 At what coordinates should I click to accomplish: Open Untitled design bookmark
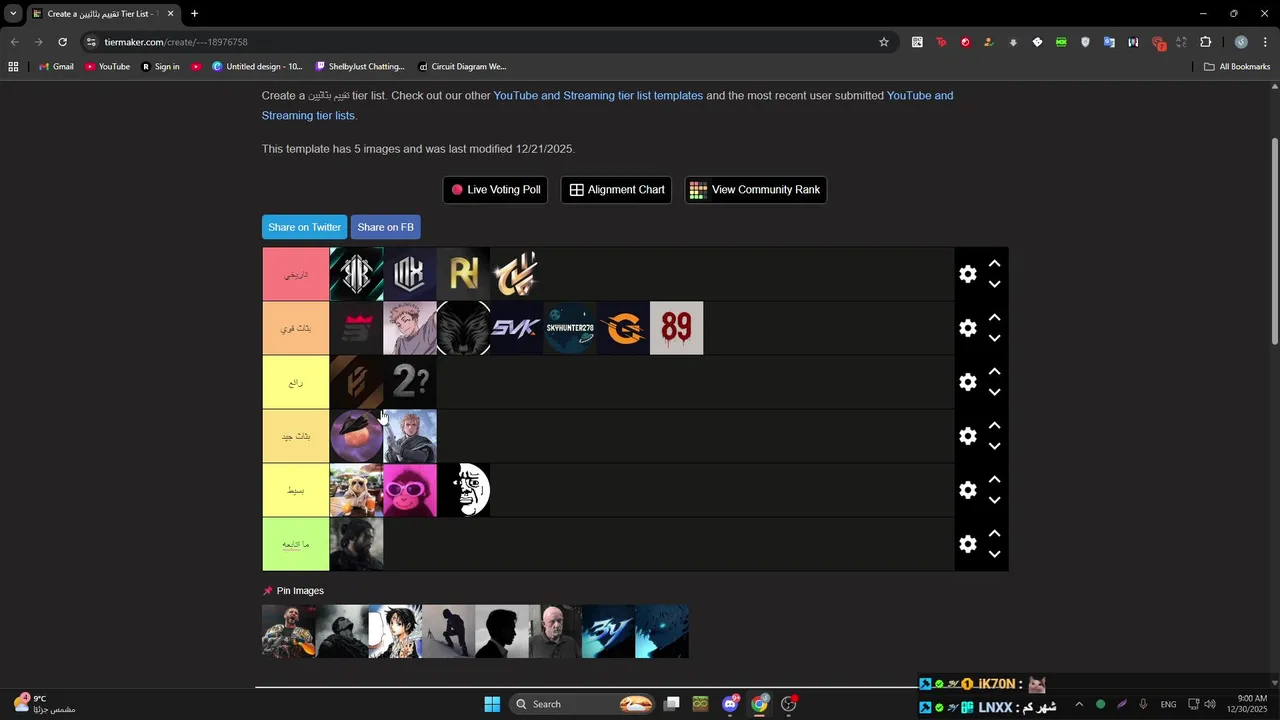coord(257,67)
